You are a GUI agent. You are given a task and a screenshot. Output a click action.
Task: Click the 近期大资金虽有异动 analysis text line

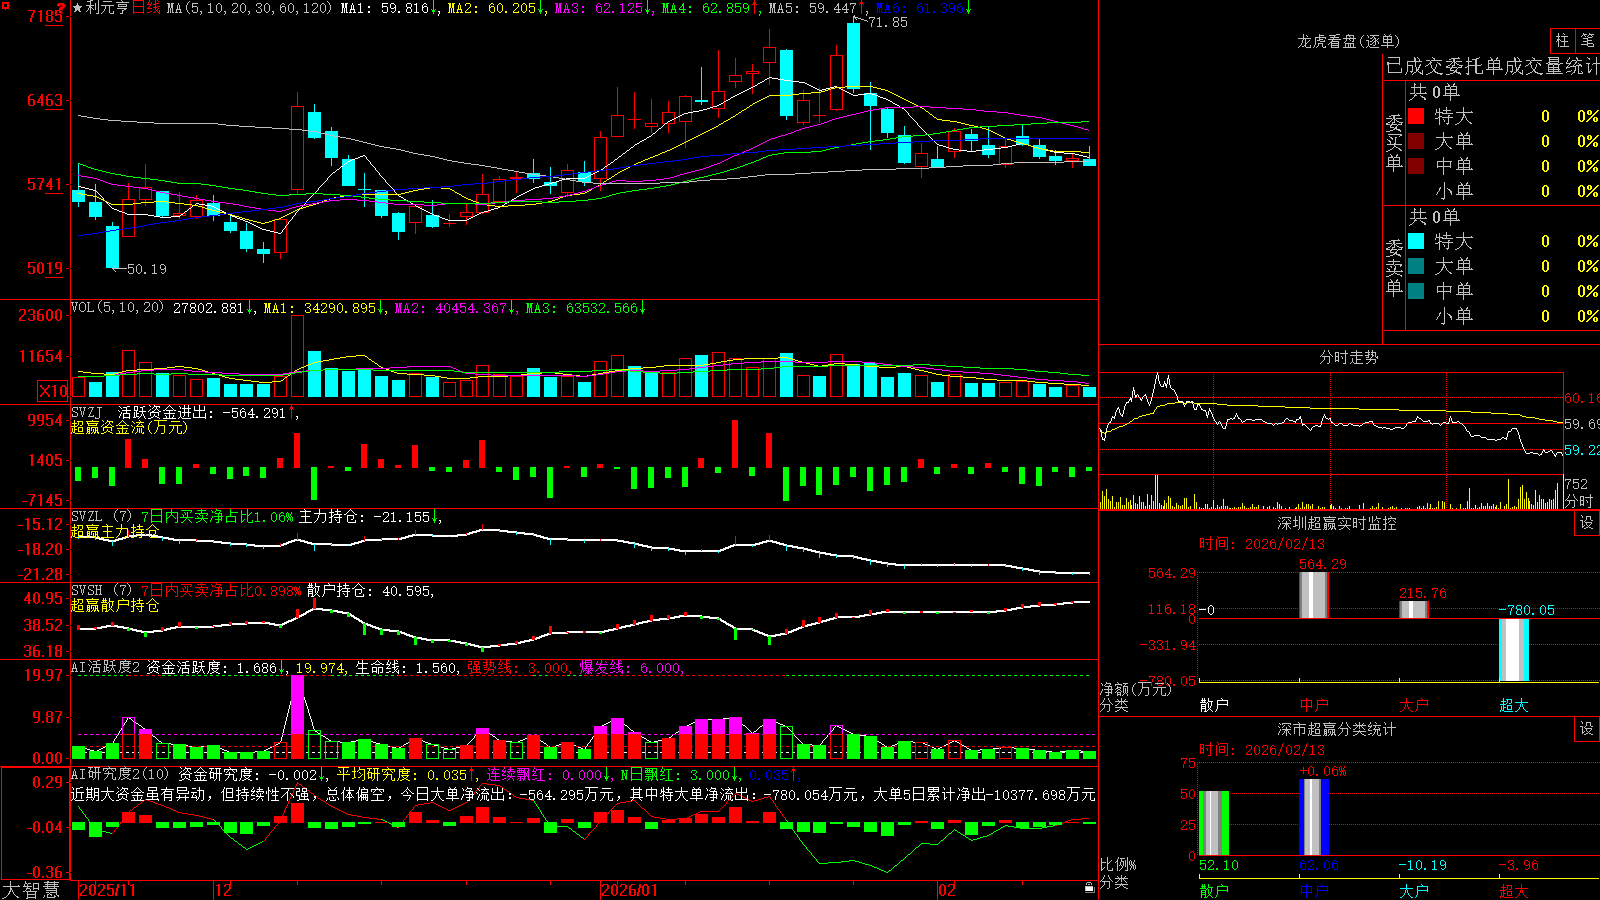pos(583,794)
